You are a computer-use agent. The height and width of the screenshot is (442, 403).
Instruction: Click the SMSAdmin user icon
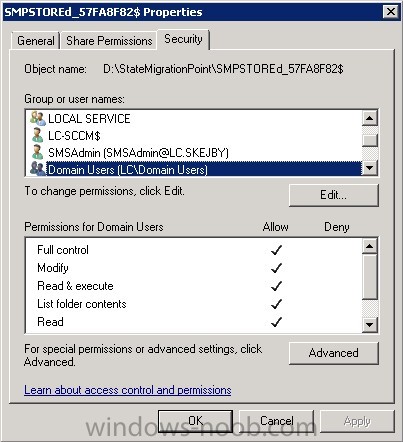click(38, 152)
